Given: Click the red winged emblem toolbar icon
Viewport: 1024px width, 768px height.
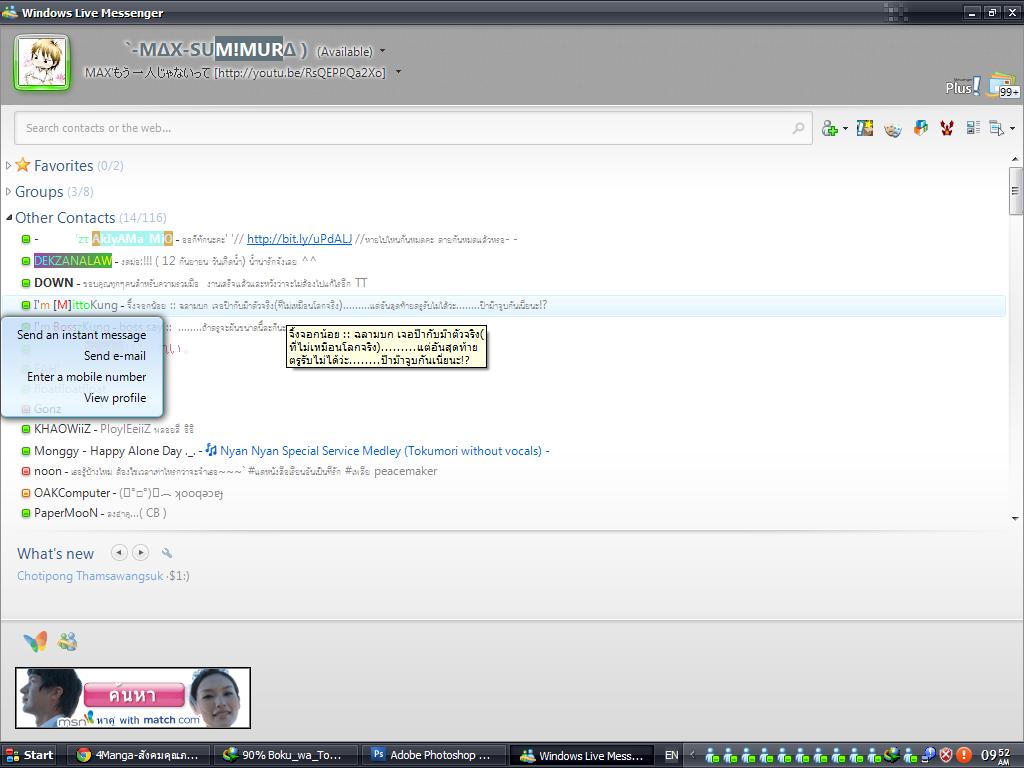Looking at the screenshot, I should [946, 128].
